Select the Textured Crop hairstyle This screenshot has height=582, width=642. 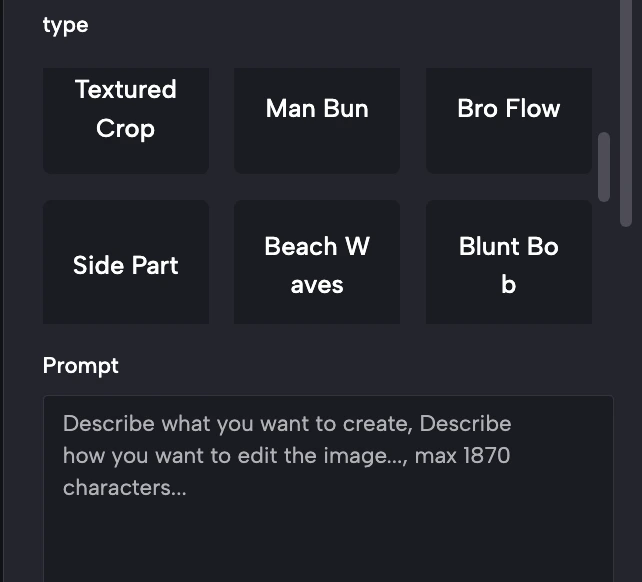click(126, 120)
